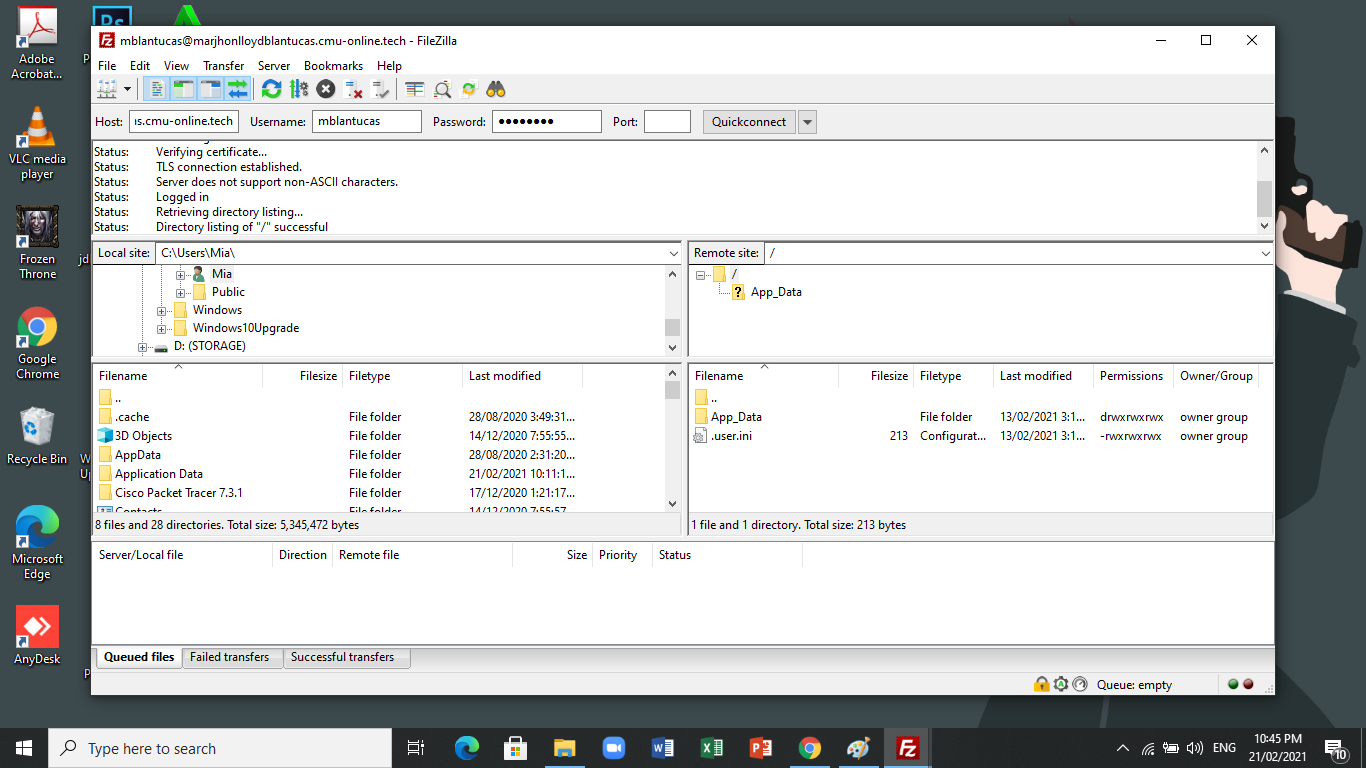The width and height of the screenshot is (1366, 768).
Task: Disconnect from the current server
Action: (353, 90)
